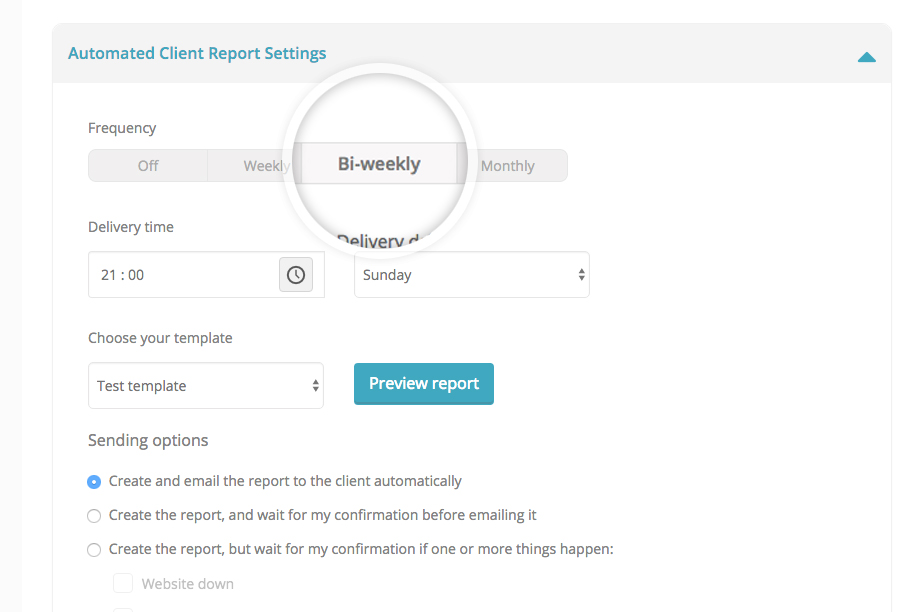Open the Test template dropdown
919x612 pixels.
[205, 386]
